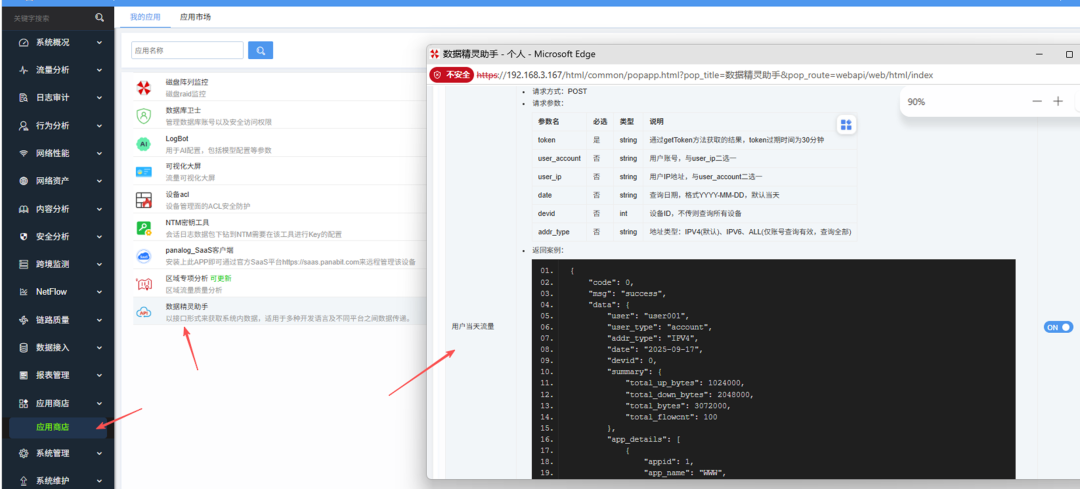Open the 跨境监测 sidebar menu
1080x489 pixels.
pyautogui.click(x=57, y=264)
